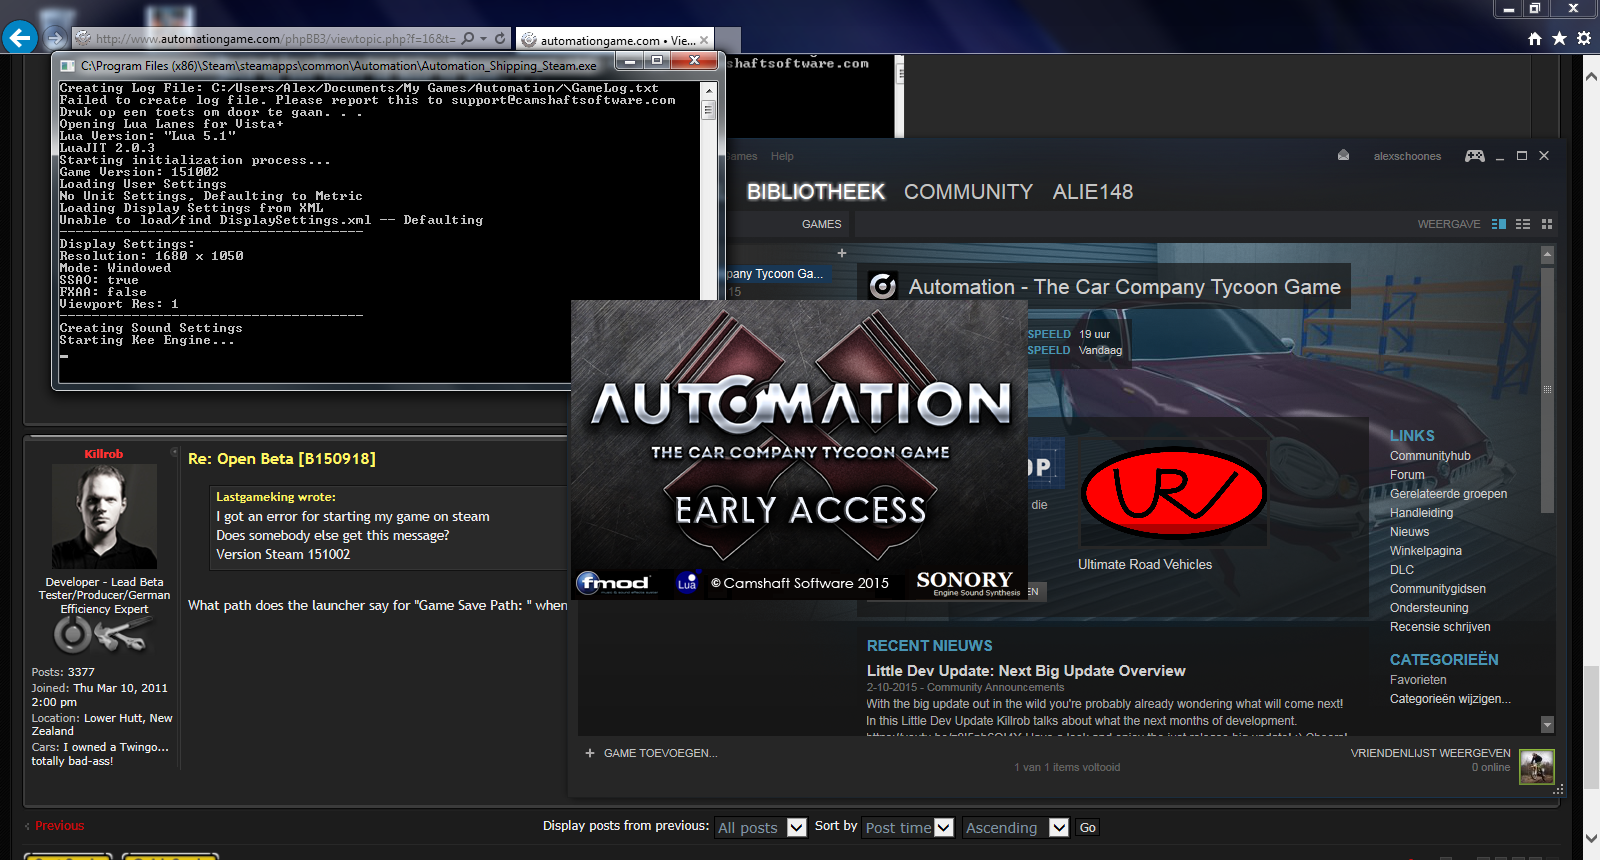Switch Steam library to detail view
This screenshot has height=860, width=1600.
tap(1498, 224)
